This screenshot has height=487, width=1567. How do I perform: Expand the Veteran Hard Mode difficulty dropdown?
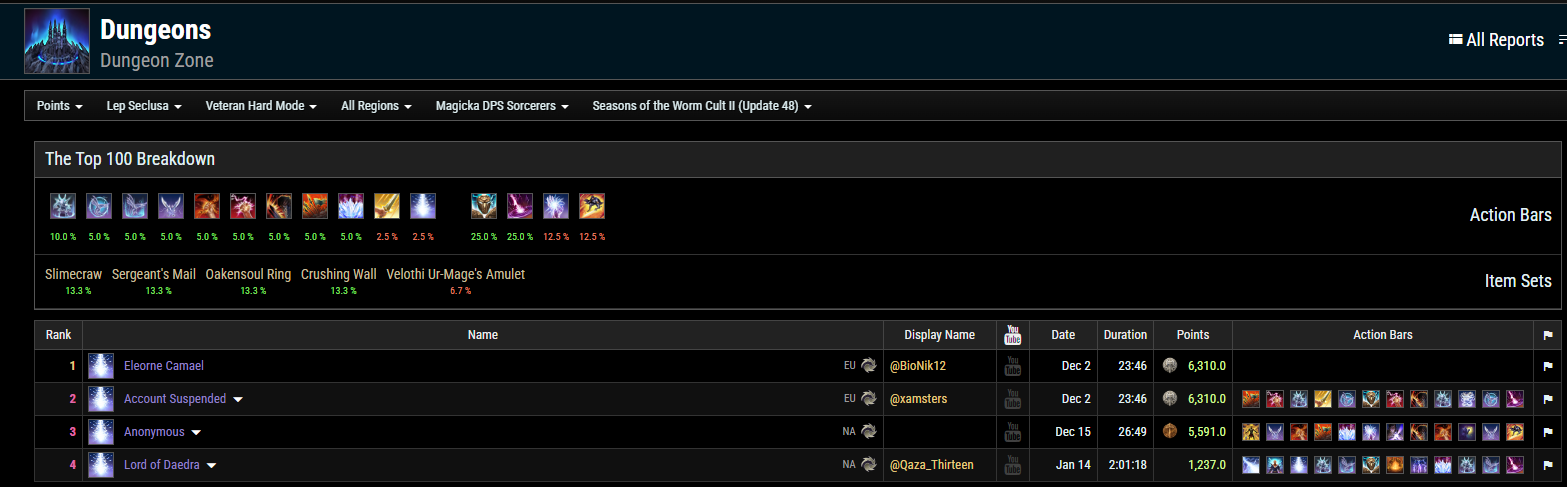[x=261, y=106]
